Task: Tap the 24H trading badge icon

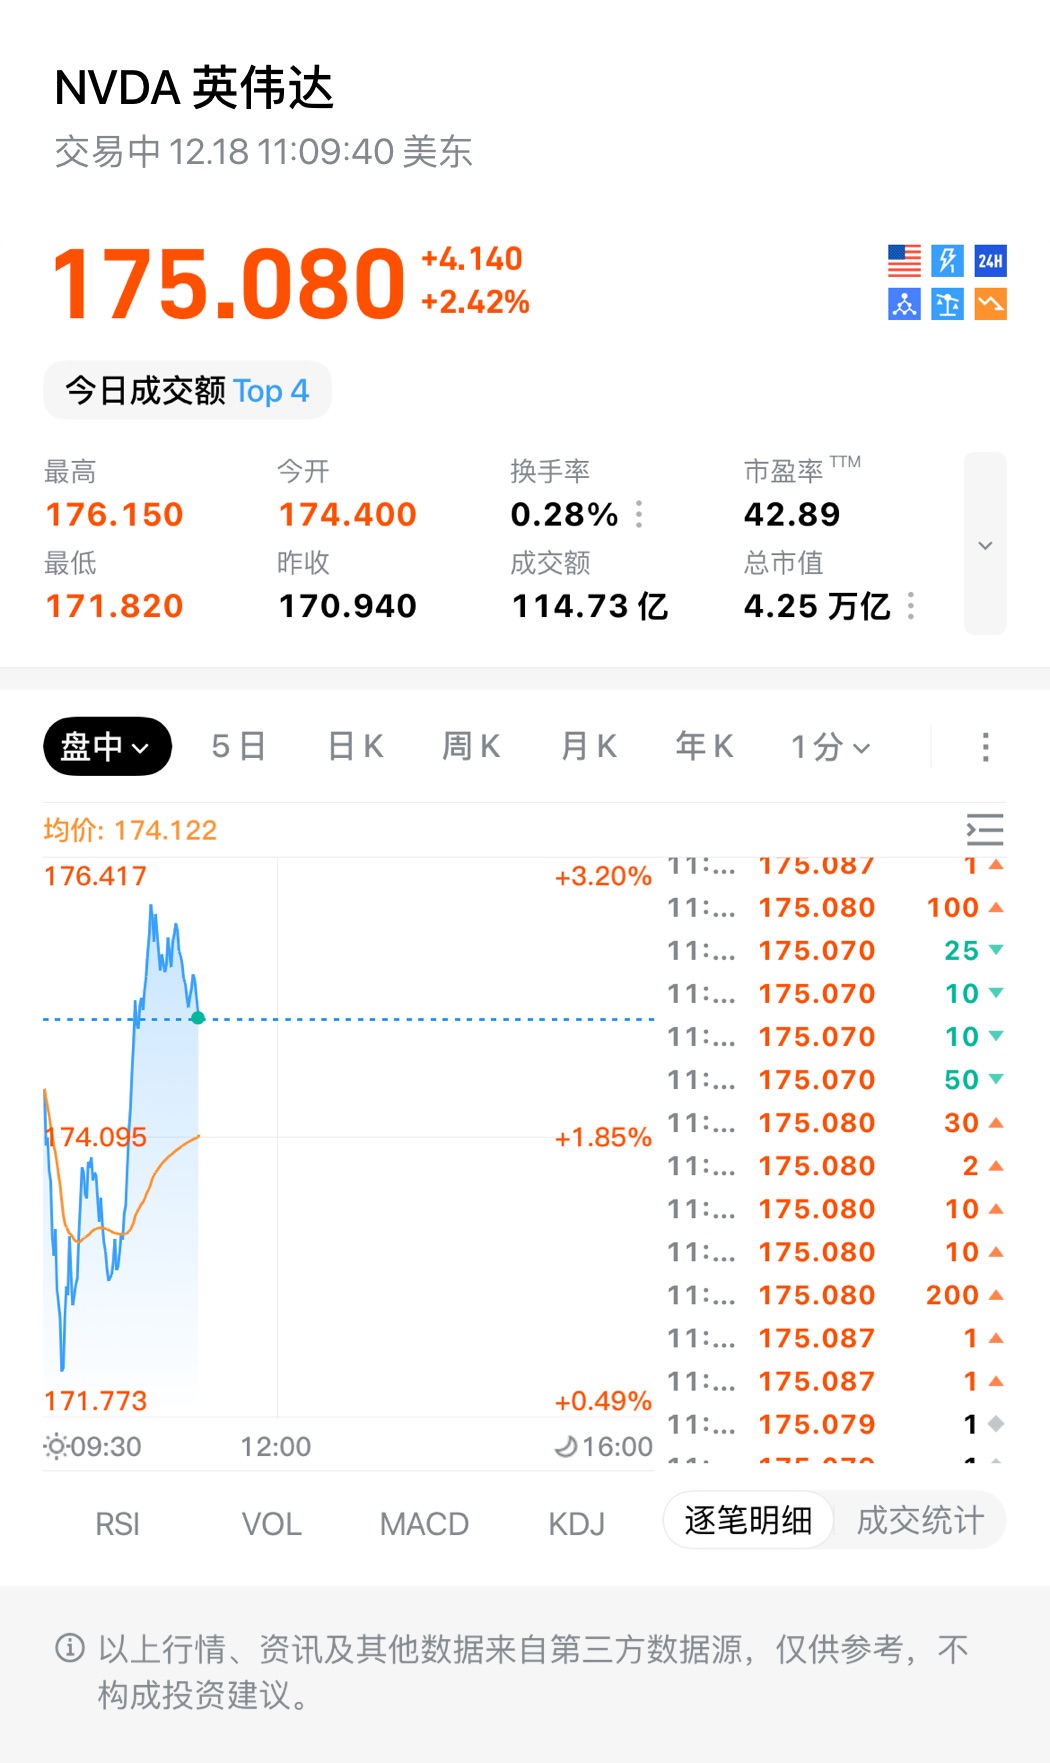Action: 990,261
